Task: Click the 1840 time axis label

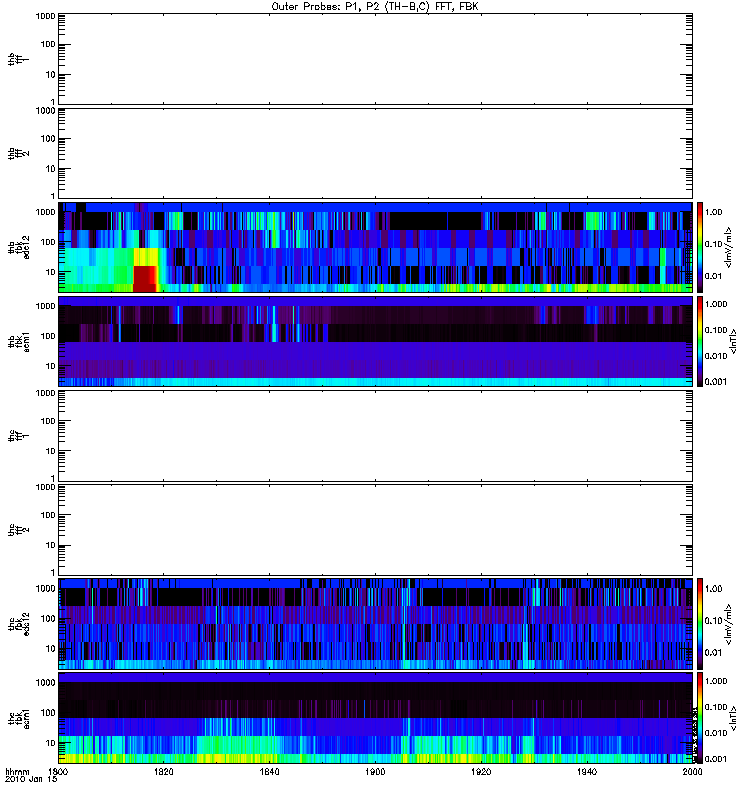Action: [x=269, y=772]
